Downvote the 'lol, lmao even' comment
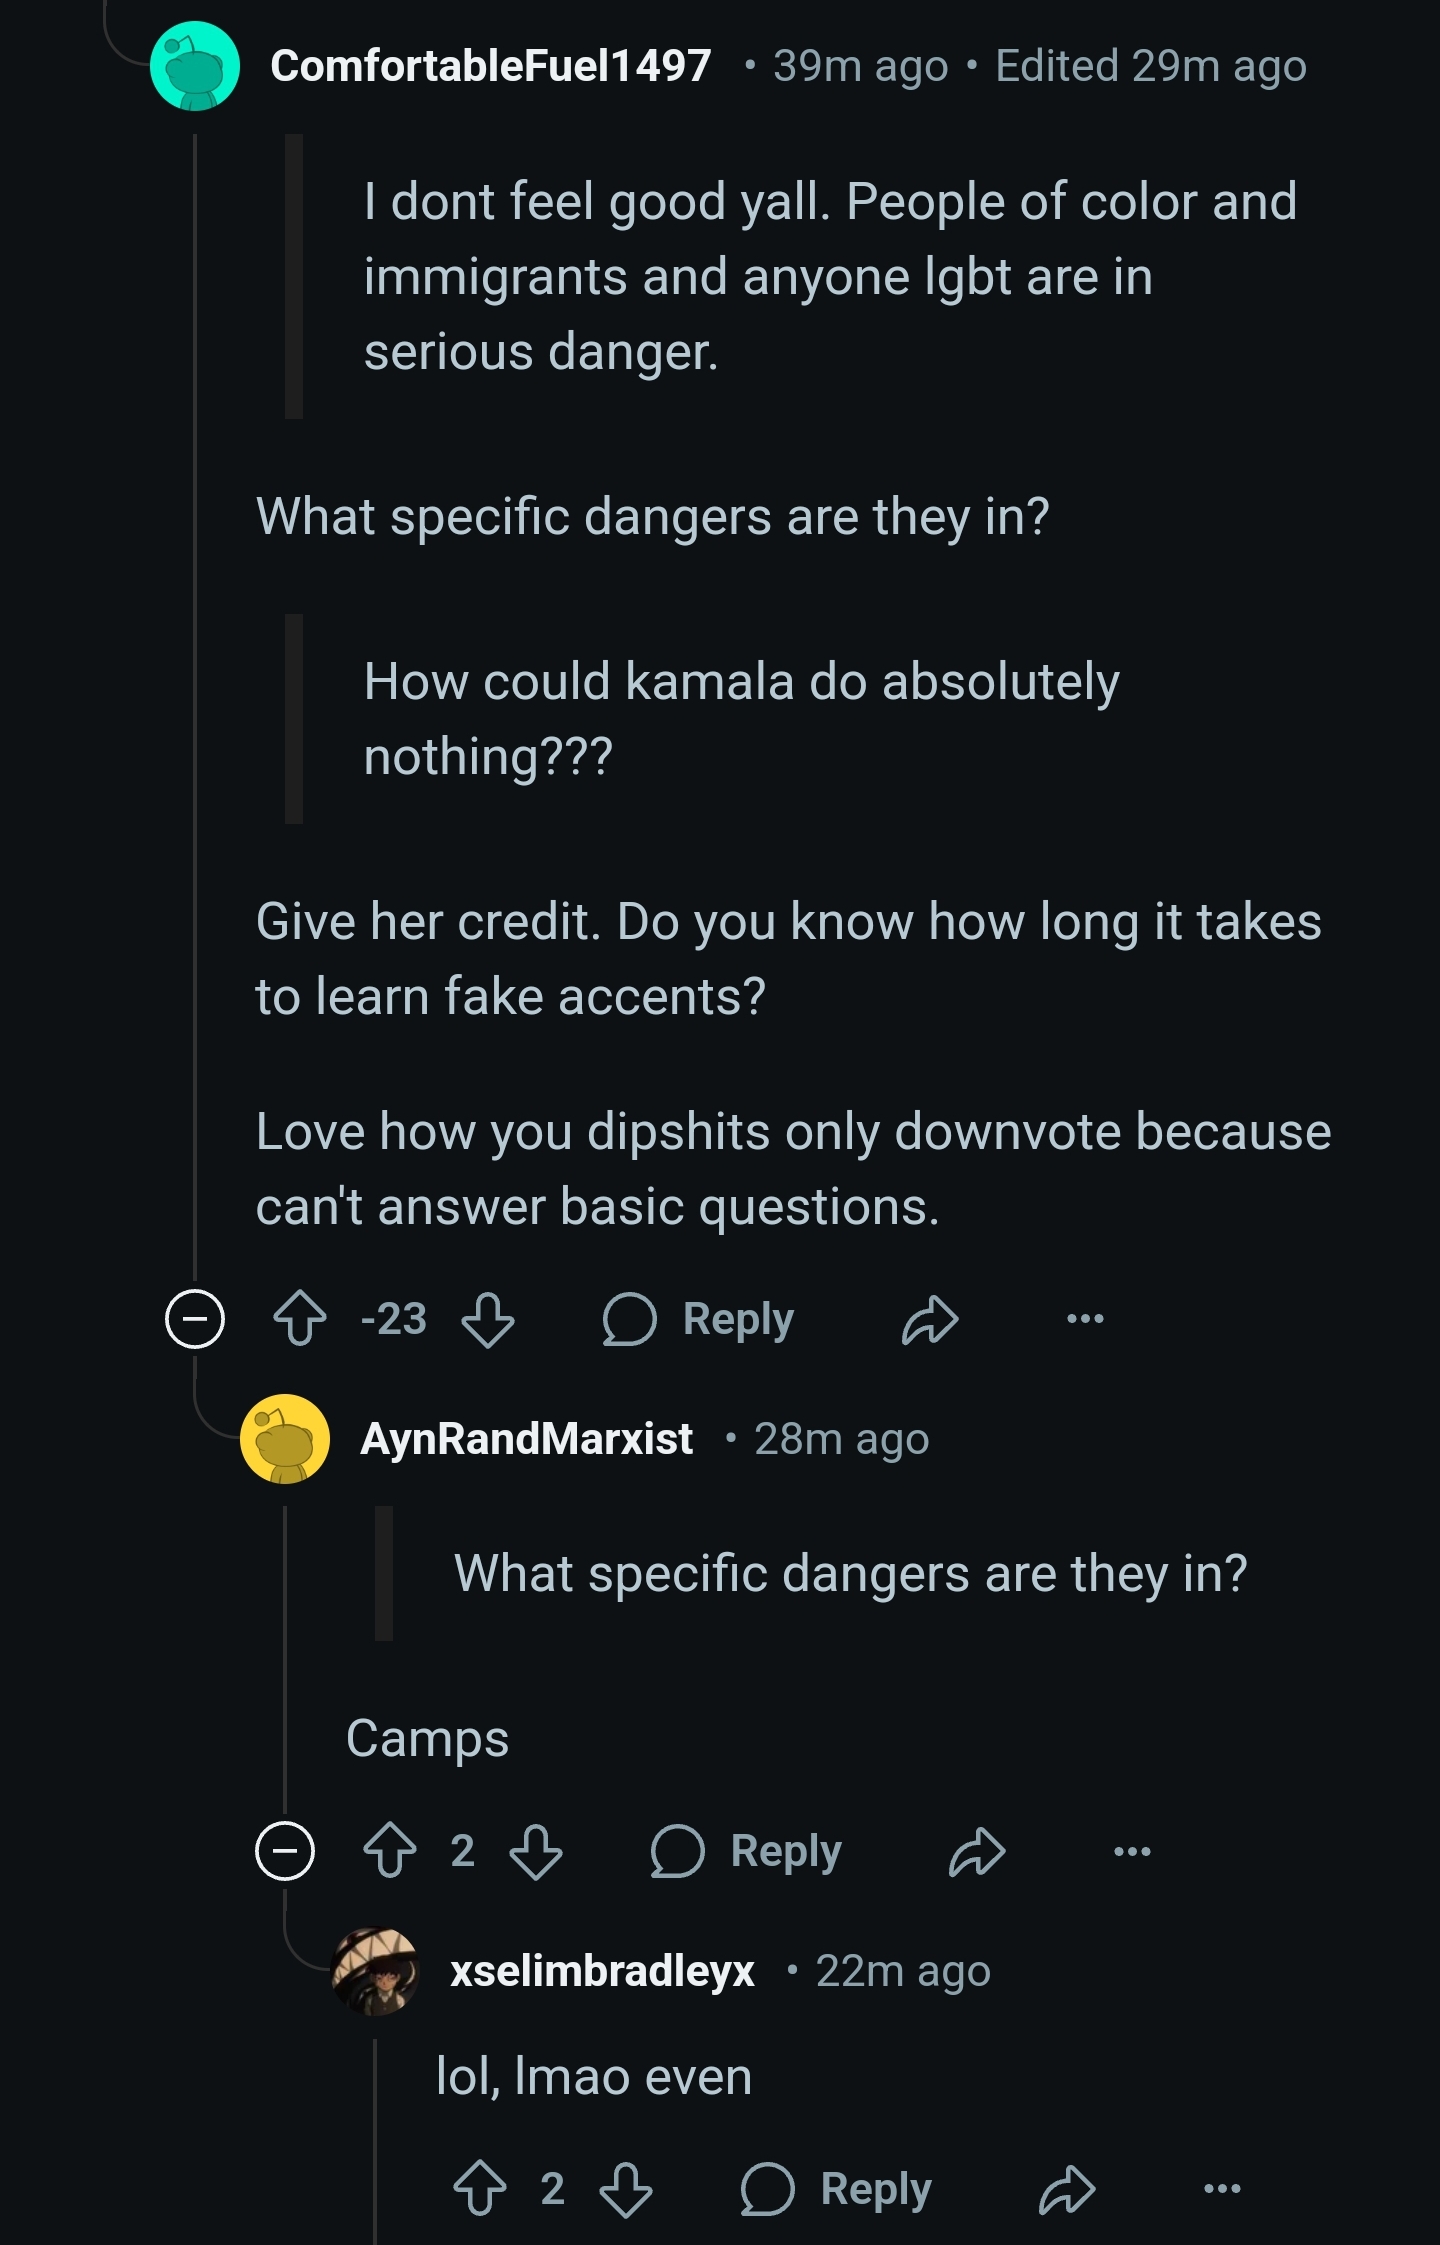The height and width of the screenshot is (2245, 1440). point(626,2189)
